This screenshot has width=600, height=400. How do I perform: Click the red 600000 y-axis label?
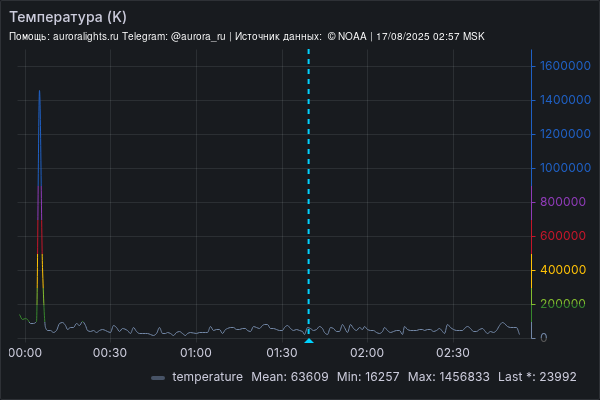click(x=563, y=236)
